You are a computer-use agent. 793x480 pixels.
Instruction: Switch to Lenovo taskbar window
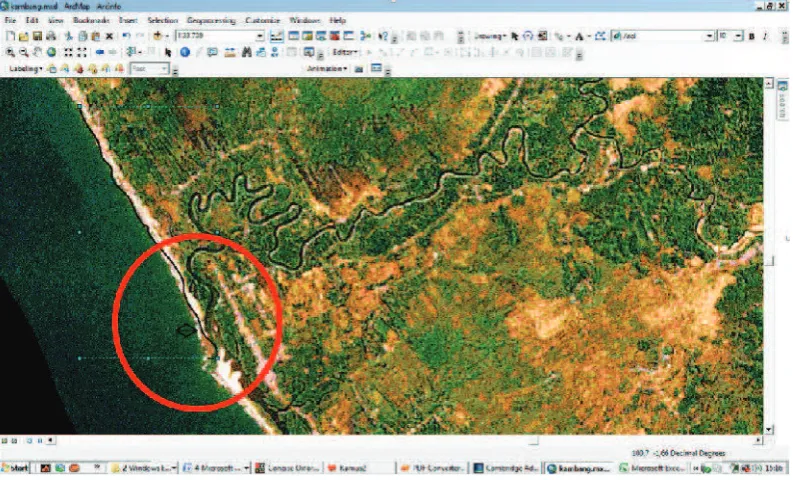(x=287, y=468)
